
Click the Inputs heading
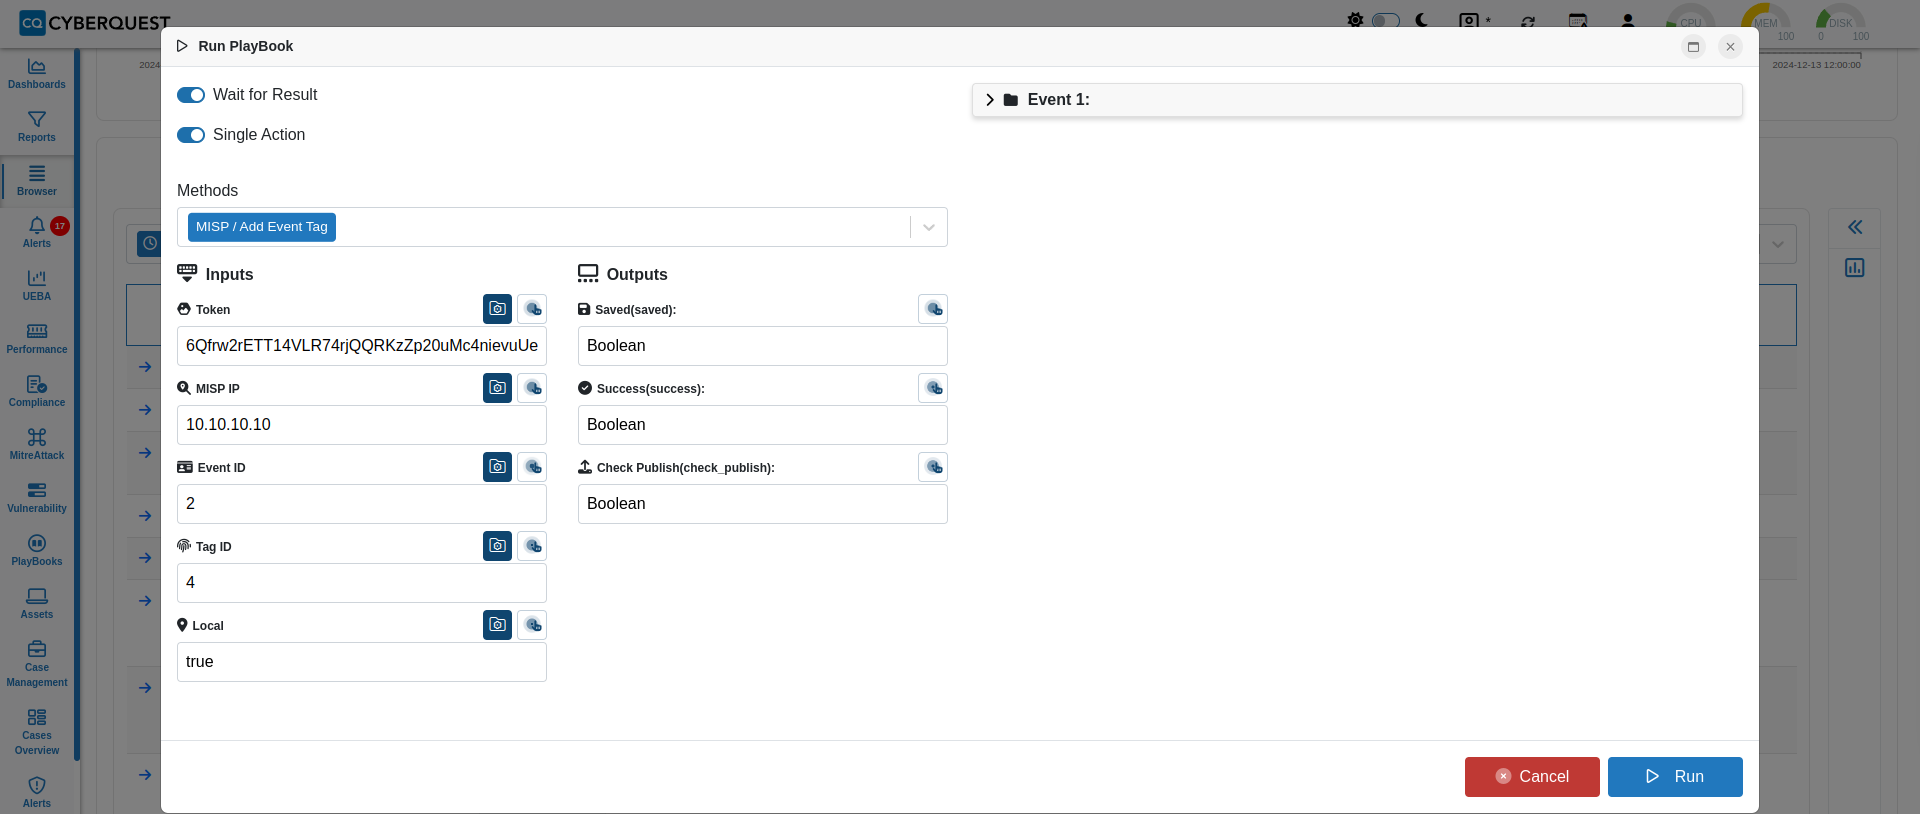coord(229,274)
